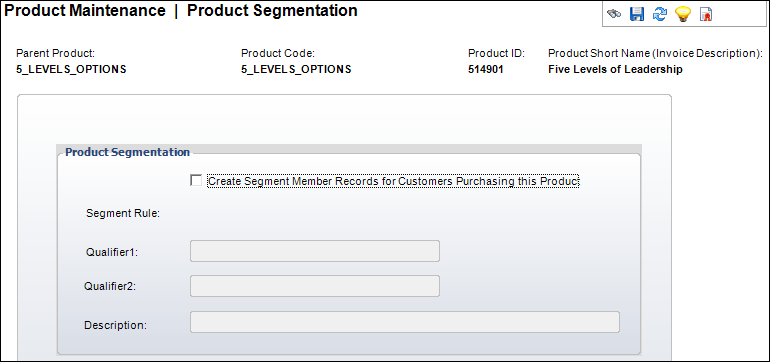The width and height of the screenshot is (770, 362).
Task: Select the Product Segmentation group box title
Action: [127, 152]
